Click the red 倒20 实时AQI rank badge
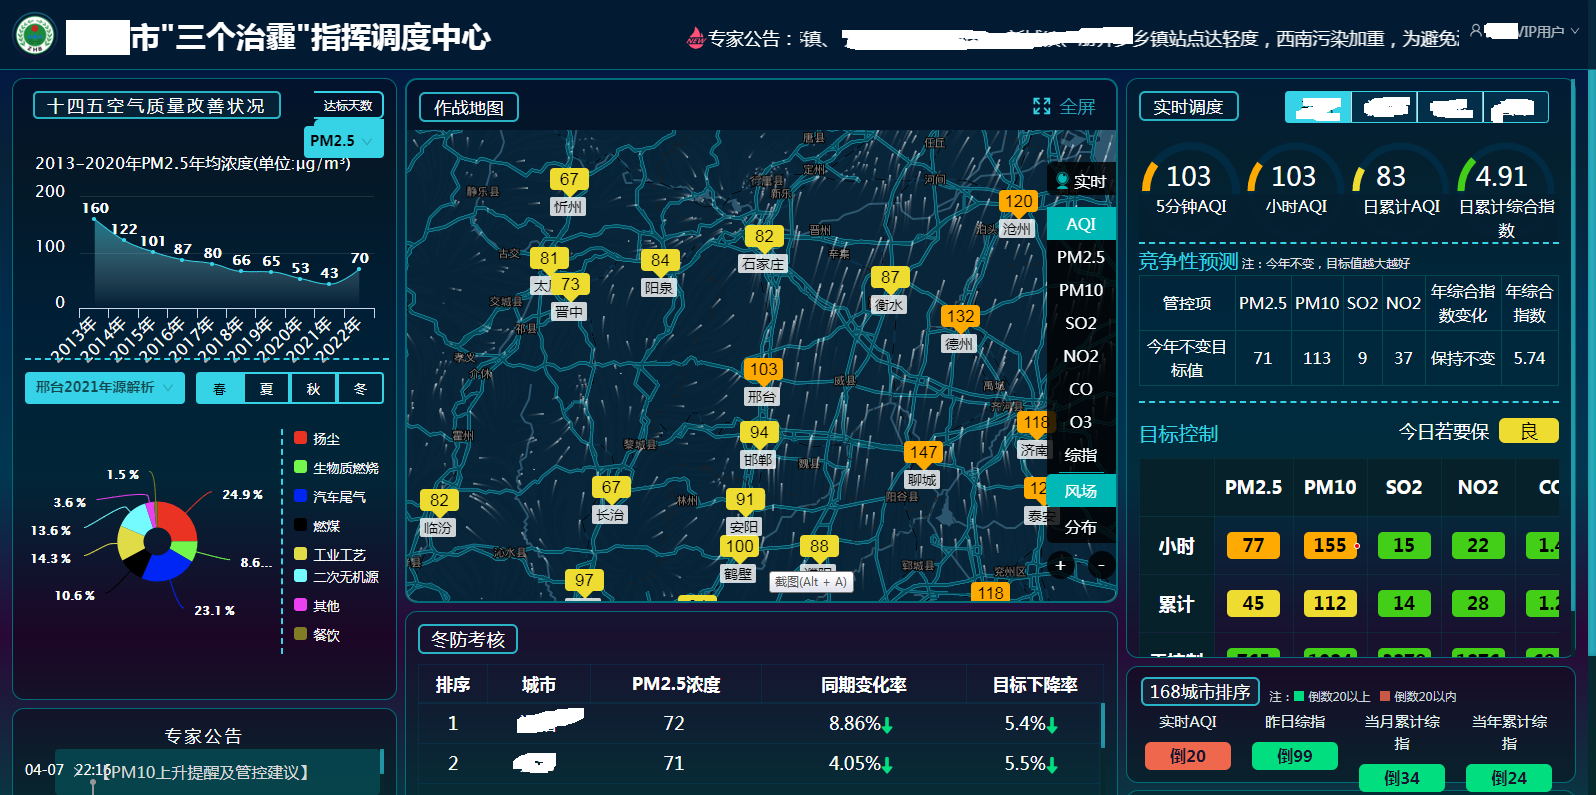The width and height of the screenshot is (1596, 795). (x=1187, y=756)
